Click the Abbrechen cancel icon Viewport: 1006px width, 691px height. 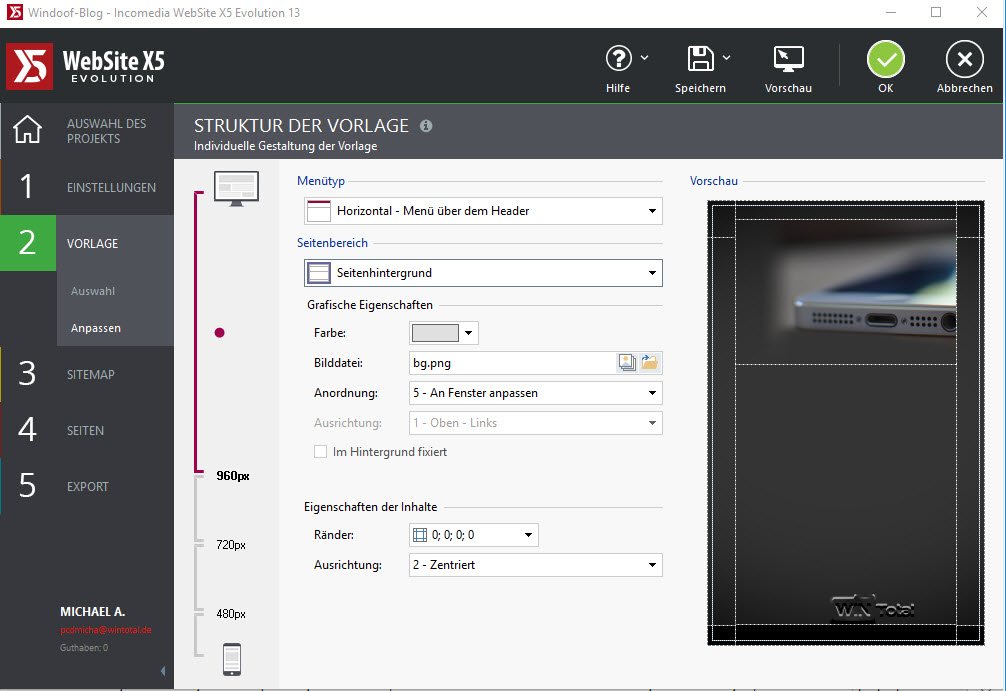point(964,60)
